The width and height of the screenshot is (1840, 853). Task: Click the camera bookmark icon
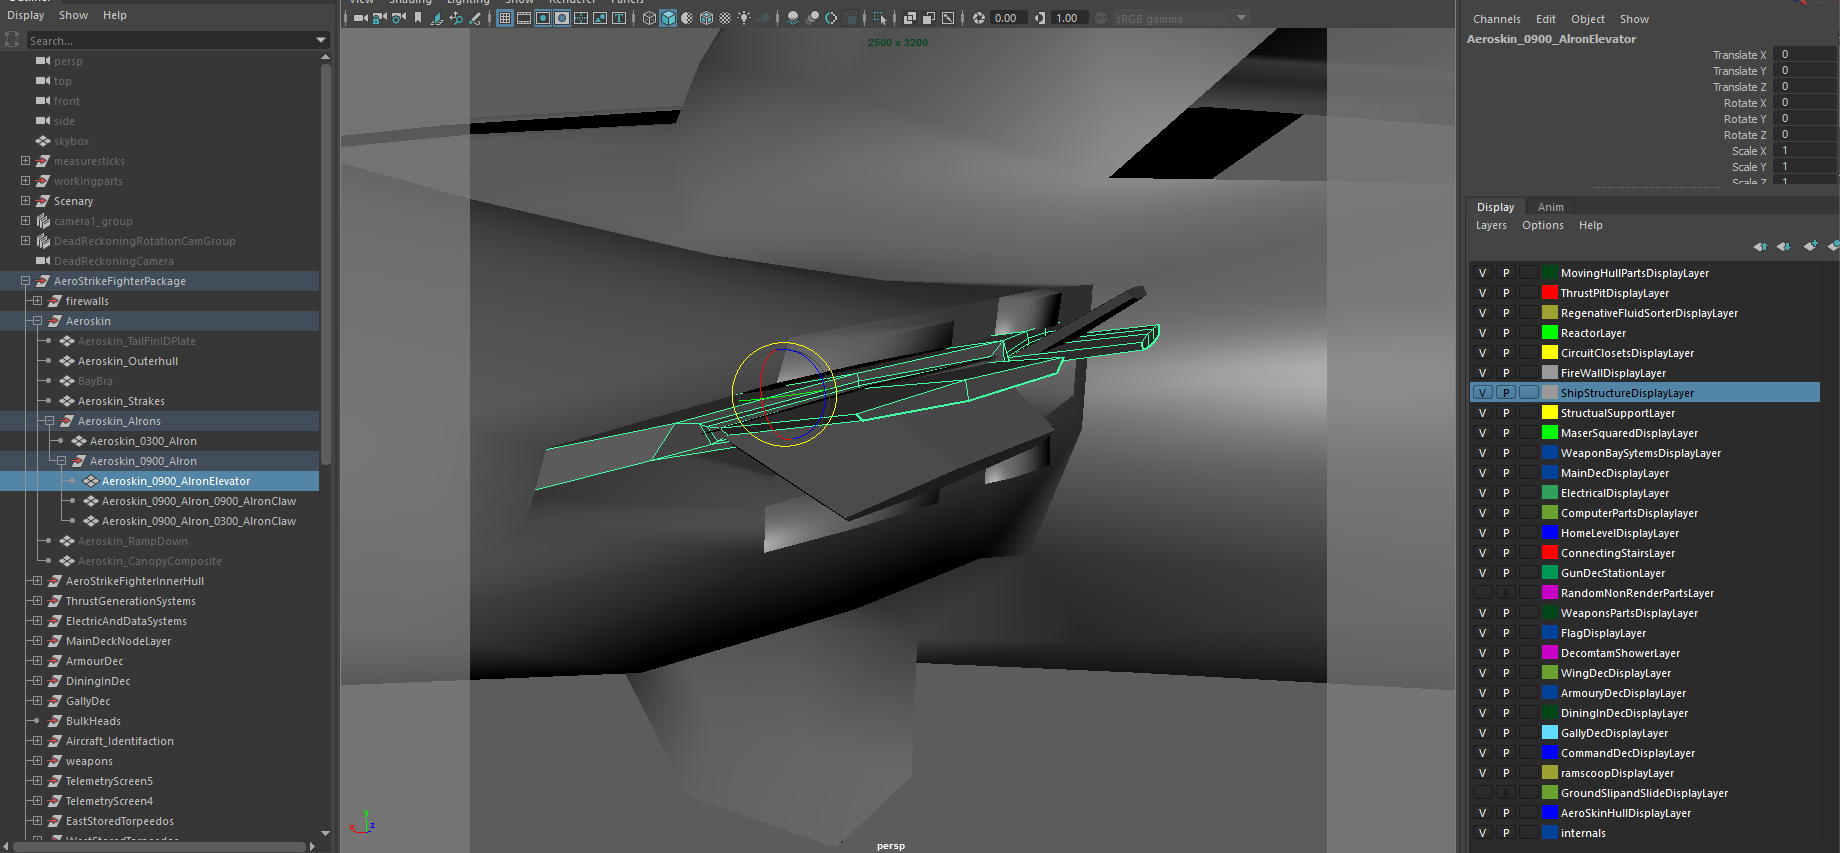[x=418, y=18]
